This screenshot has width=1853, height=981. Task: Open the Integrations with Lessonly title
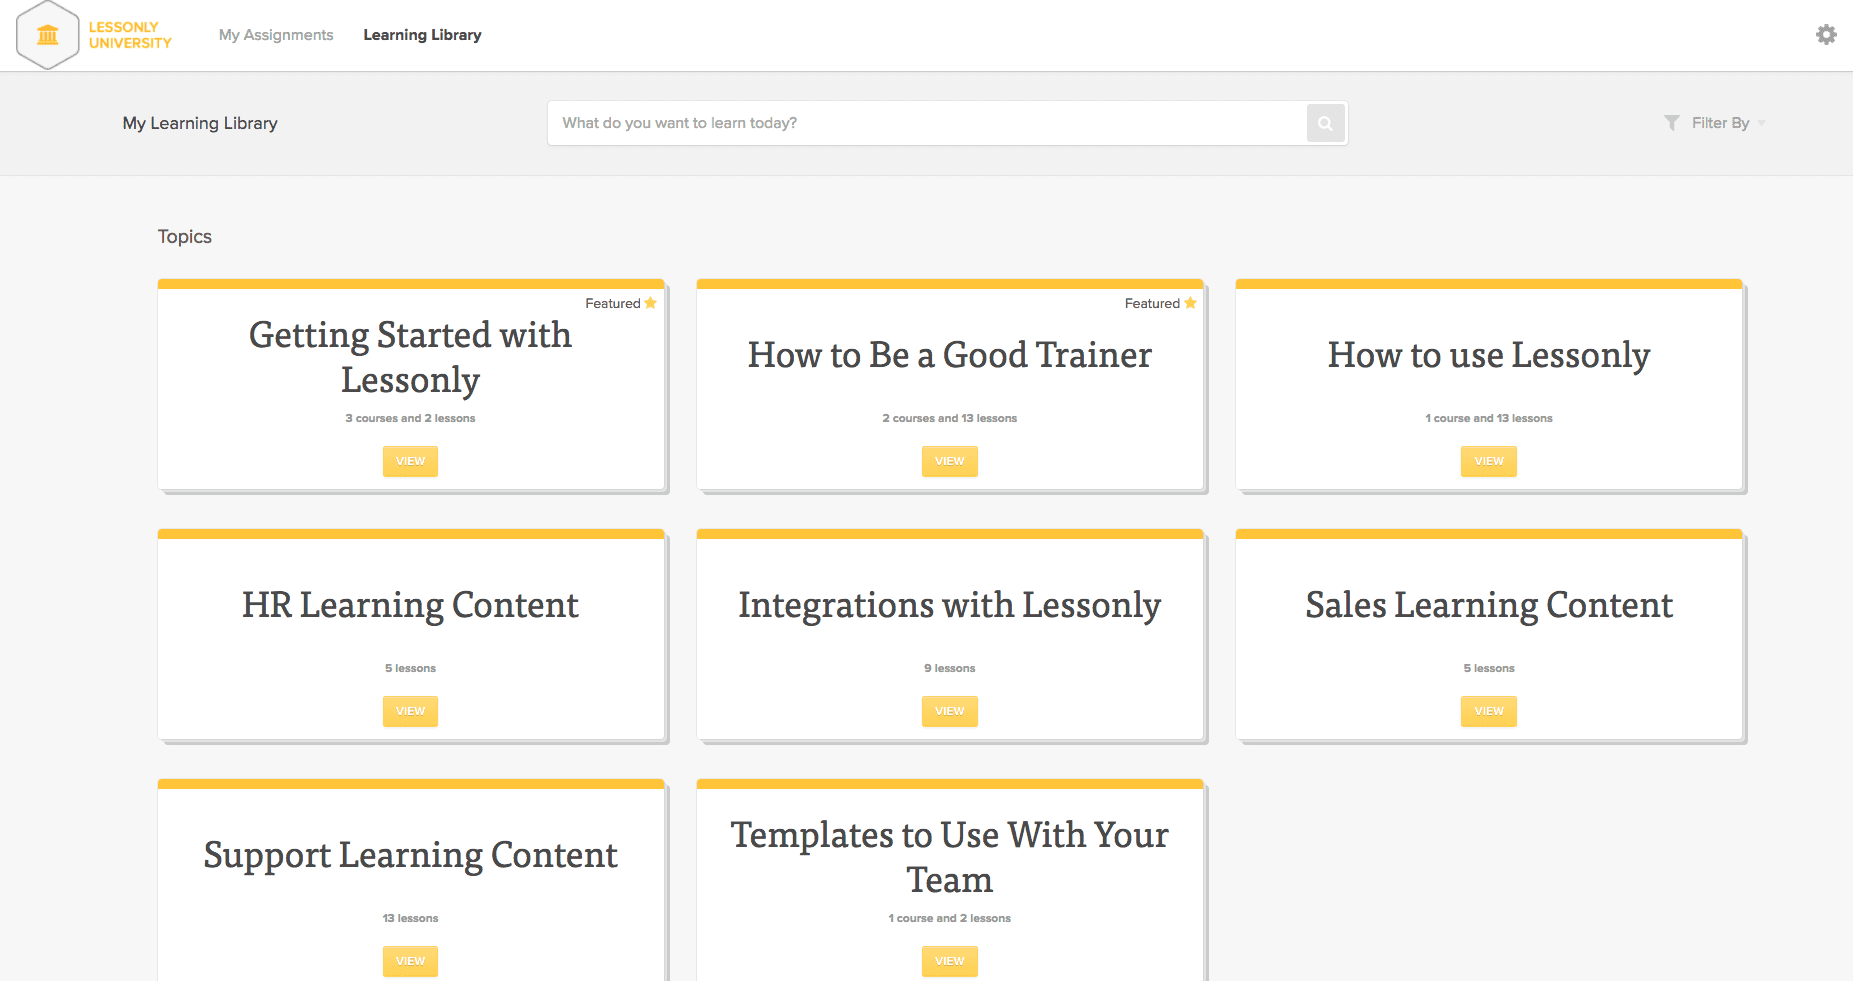click(x=949, y=606)
